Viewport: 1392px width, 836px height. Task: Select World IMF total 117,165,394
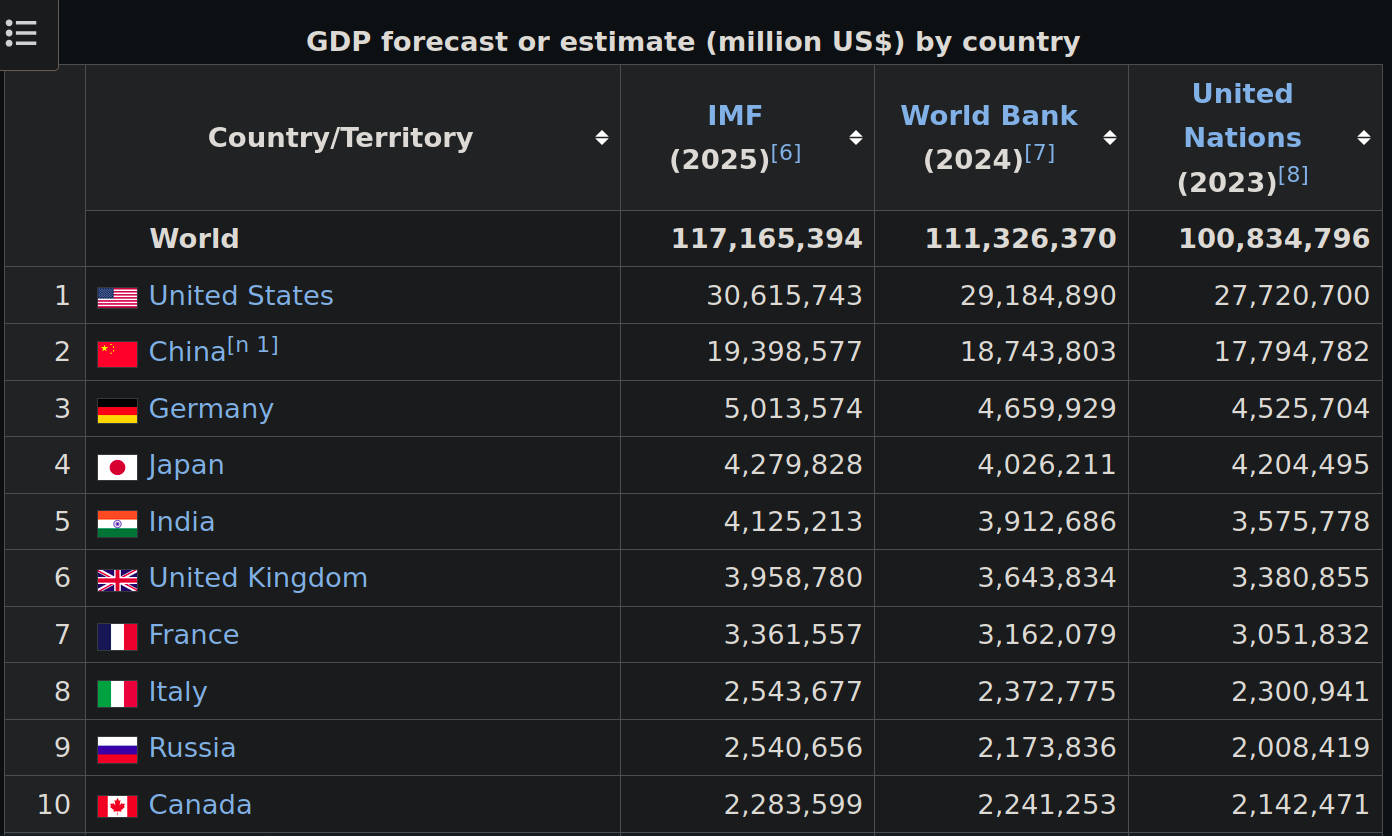pos(766,239)
